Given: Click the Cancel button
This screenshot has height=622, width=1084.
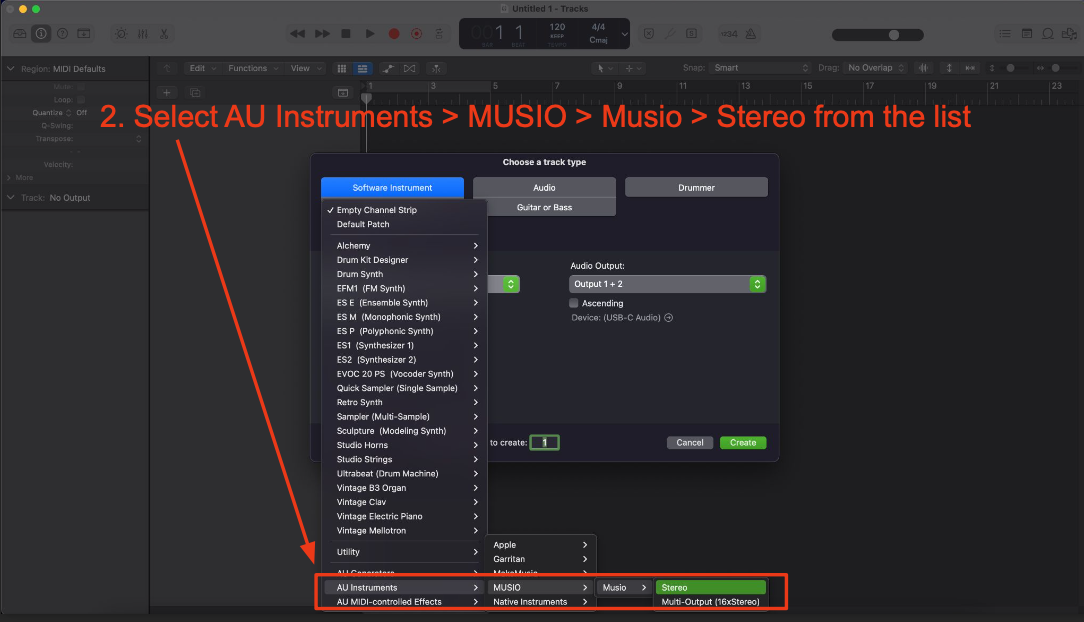Looking at the screenshot, I should point(690,442).
